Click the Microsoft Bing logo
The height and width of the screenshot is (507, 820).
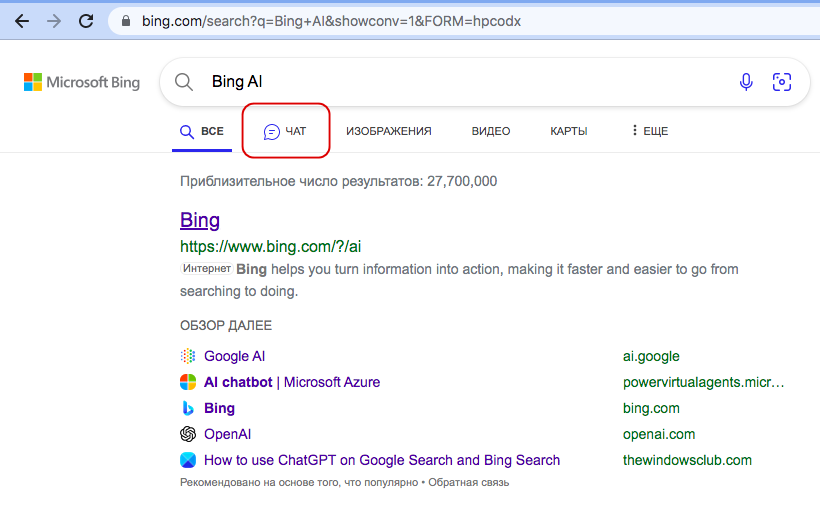82,82
